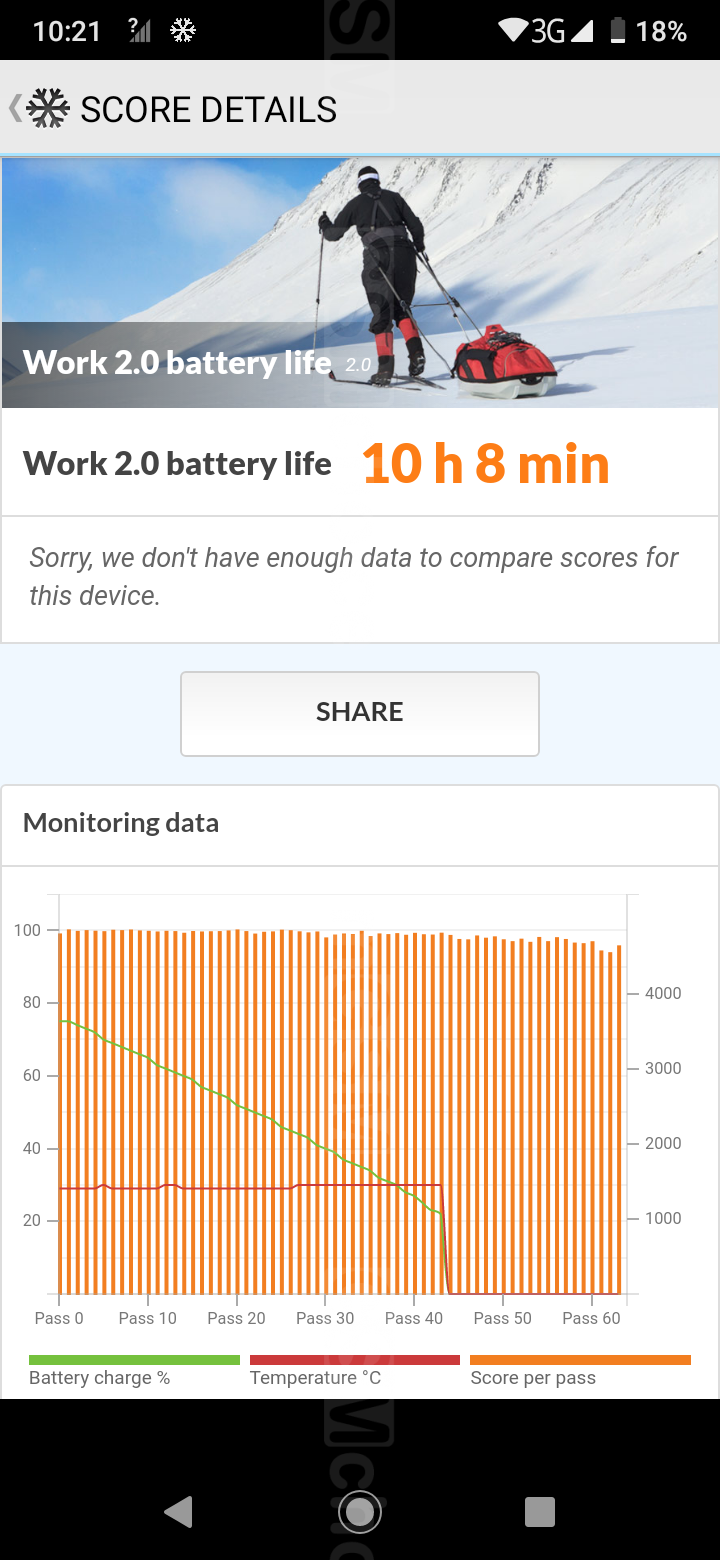Tap the PCMark snowflake logo icon
The image size is (720, 1560).
(x=47, y=109)
